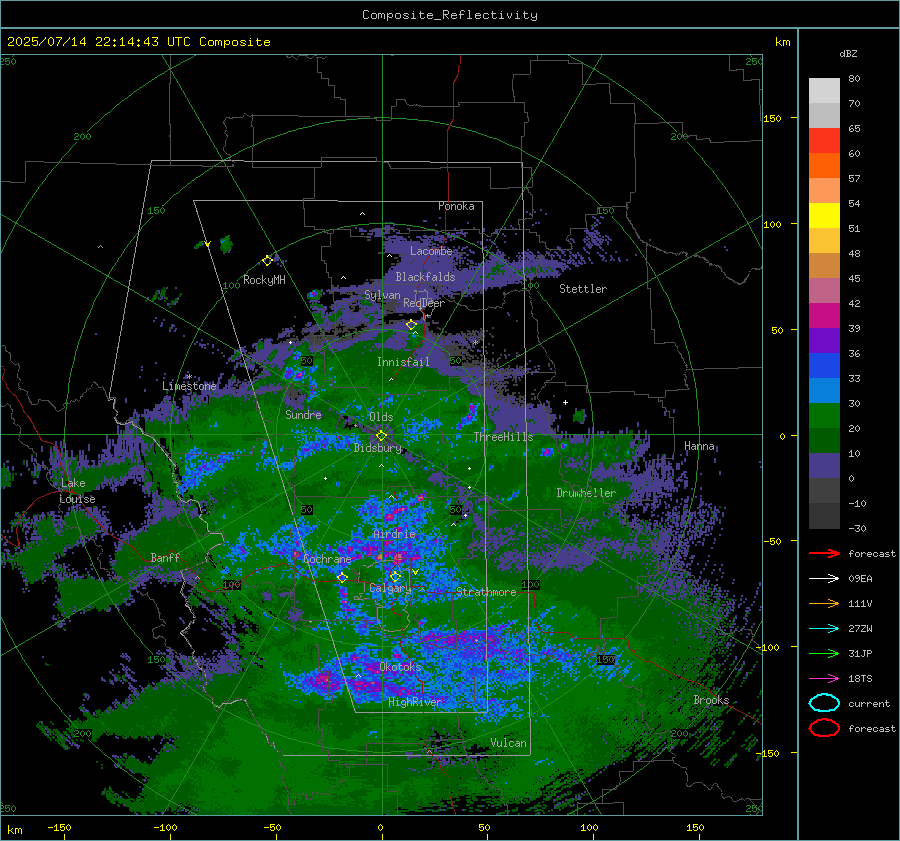This screenshot has width=900, height=841.
Task: Click the Sundre city label
Action: coord(303,414)
